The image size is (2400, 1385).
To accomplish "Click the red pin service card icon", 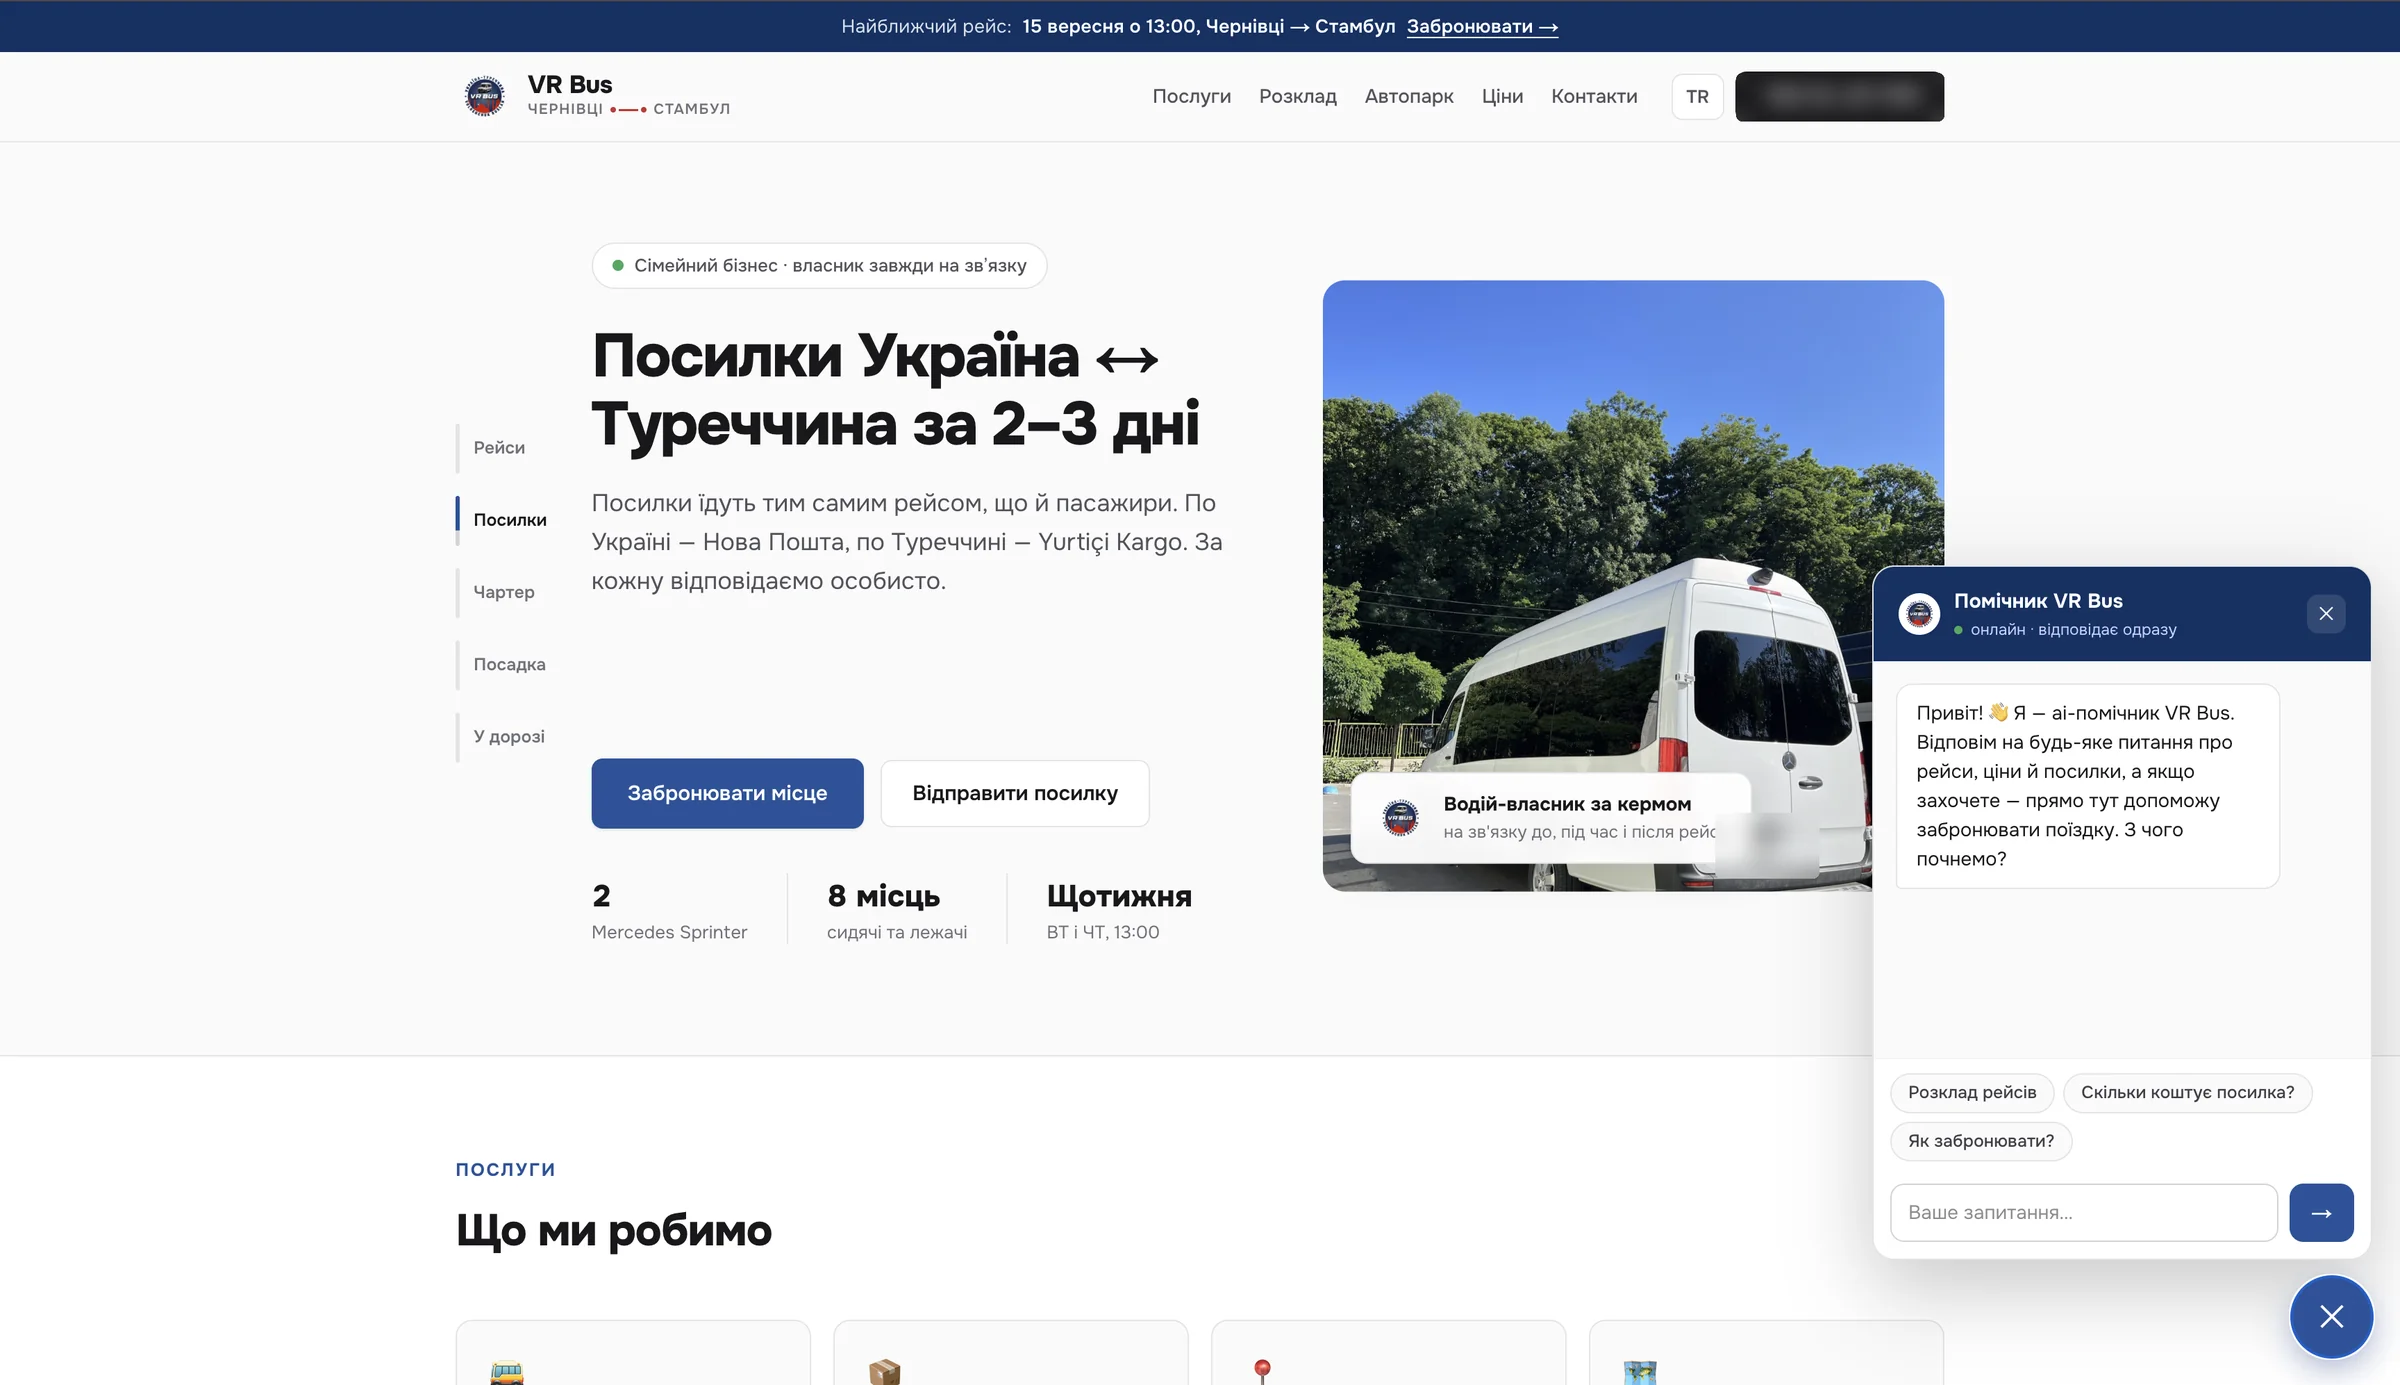I will point(1262,1371).
